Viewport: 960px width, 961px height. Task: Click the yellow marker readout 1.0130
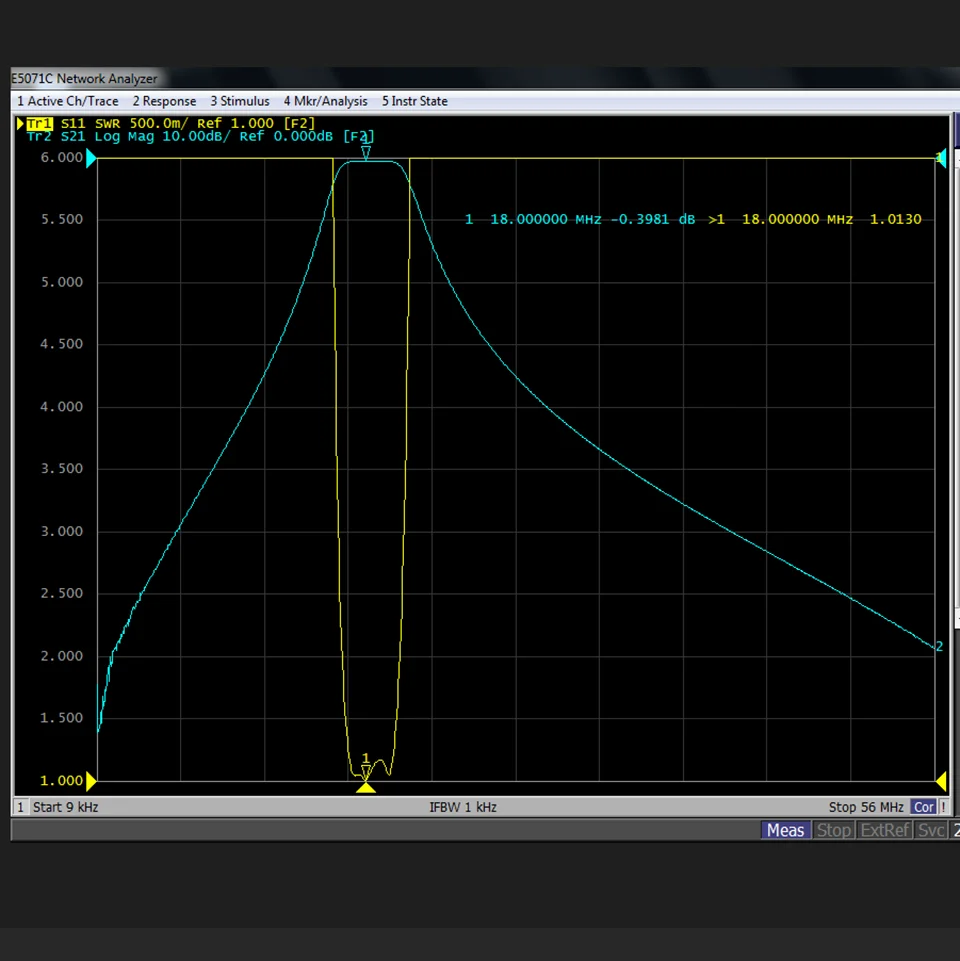coord(895,219)
